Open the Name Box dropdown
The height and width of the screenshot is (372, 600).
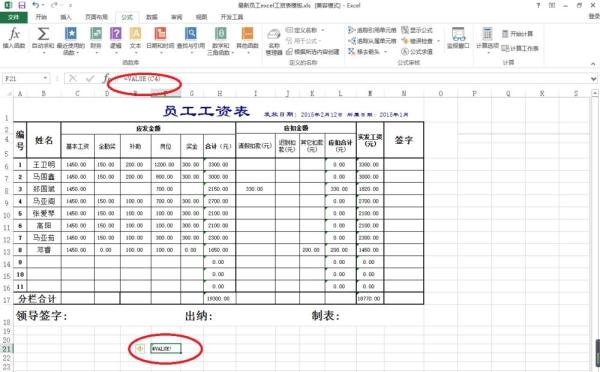pos(45,78)
